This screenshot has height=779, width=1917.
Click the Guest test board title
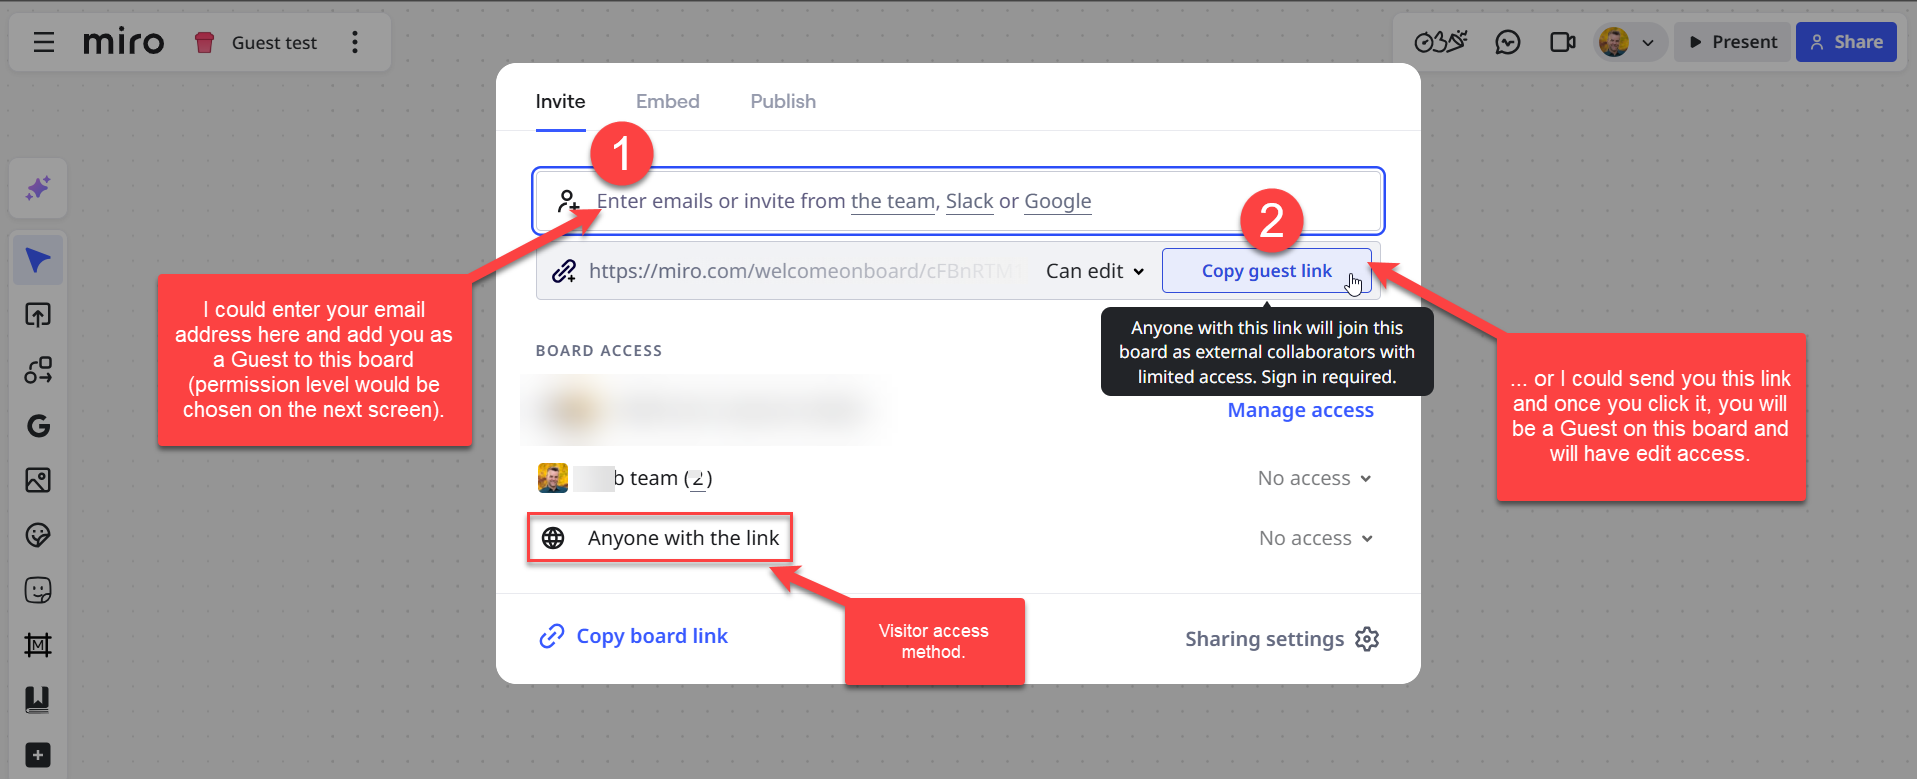(x=274, y=43)
